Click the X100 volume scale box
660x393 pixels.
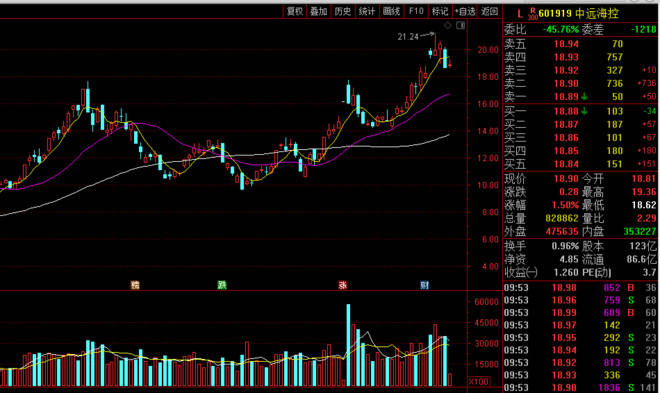click(479, 382)
